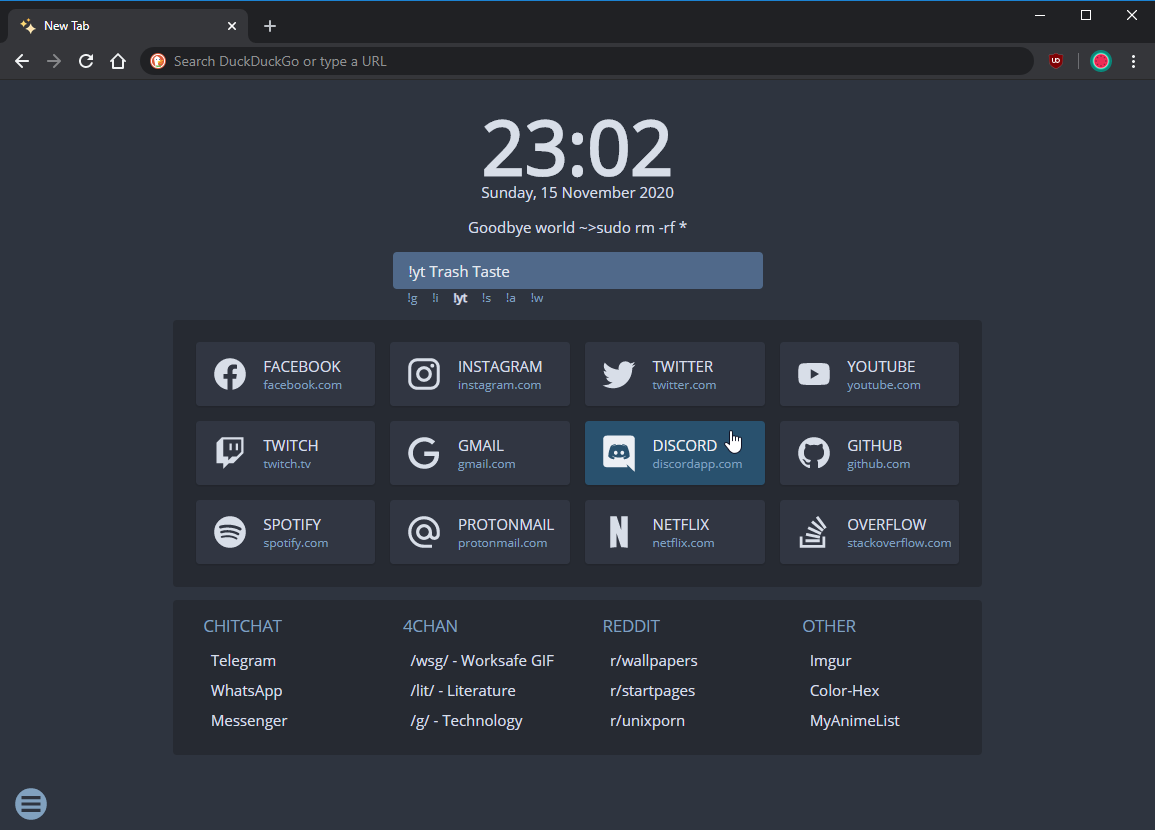The width and height of the screenshot is (1155, 830).
Task: Click the OTHER section heading
Action: [829, 626]
